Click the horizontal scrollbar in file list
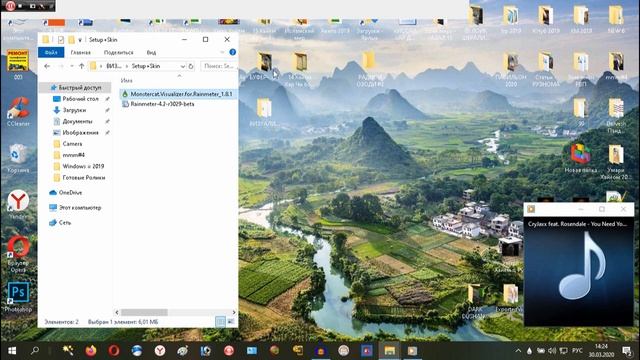Image resolution: width=640 pixels, height=360 pixels. [144, 312]
